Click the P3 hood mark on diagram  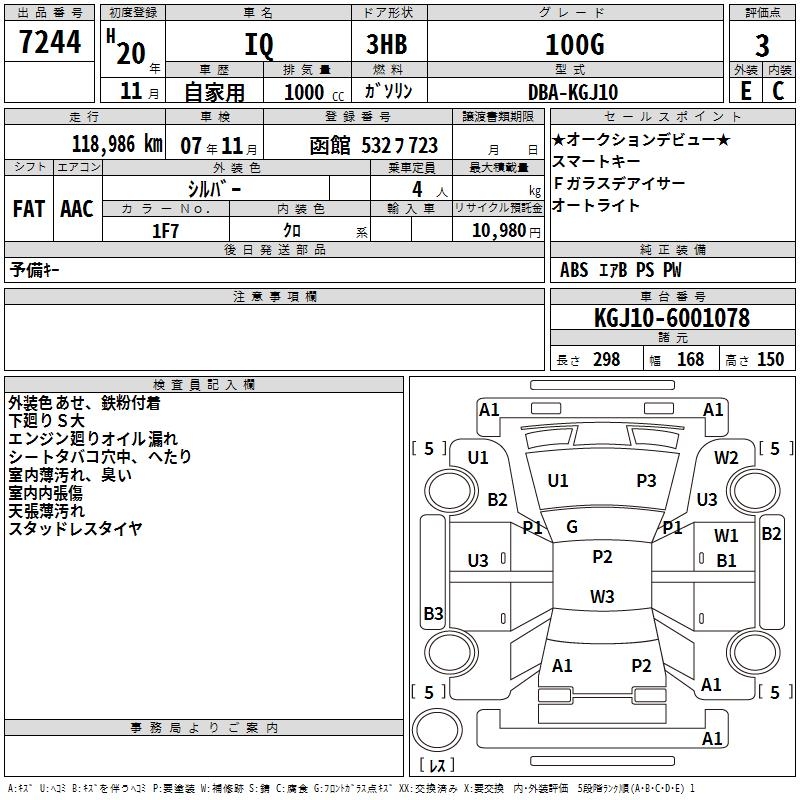(646, 481)
